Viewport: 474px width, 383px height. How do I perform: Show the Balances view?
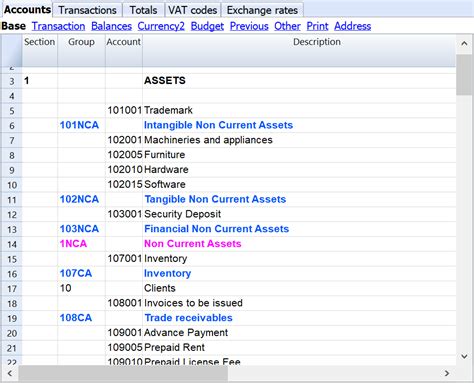click(x=111, y=26)
